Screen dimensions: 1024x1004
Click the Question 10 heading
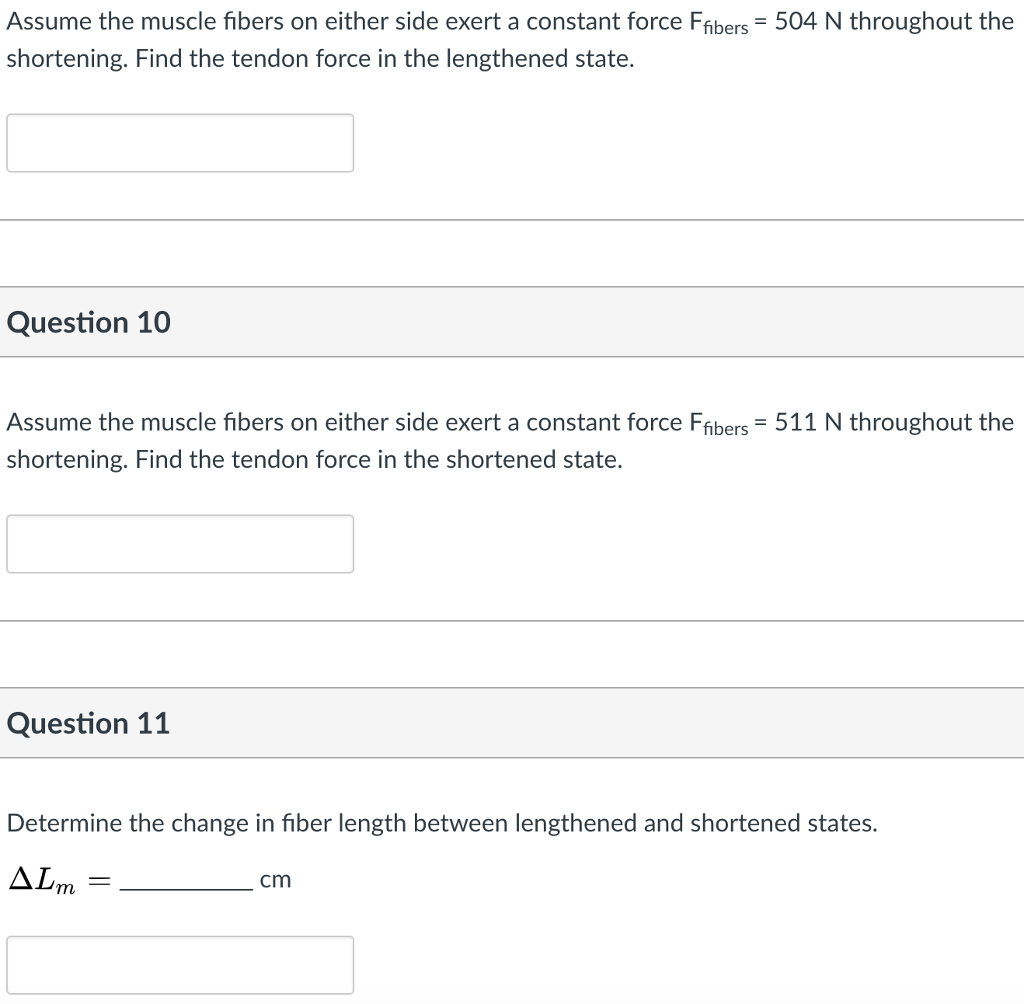pyautogui.click(x=88, y=322)
